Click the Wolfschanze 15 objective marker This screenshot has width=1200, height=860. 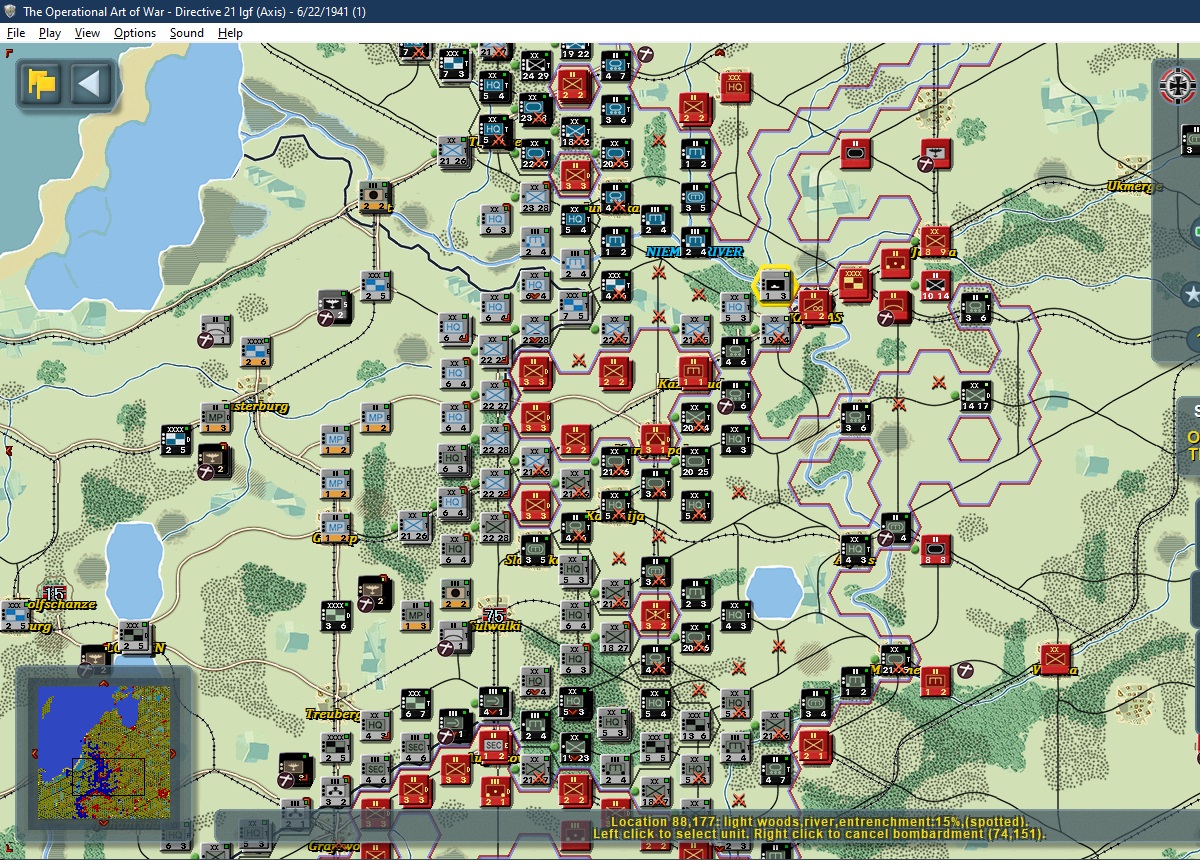(53, 593)
